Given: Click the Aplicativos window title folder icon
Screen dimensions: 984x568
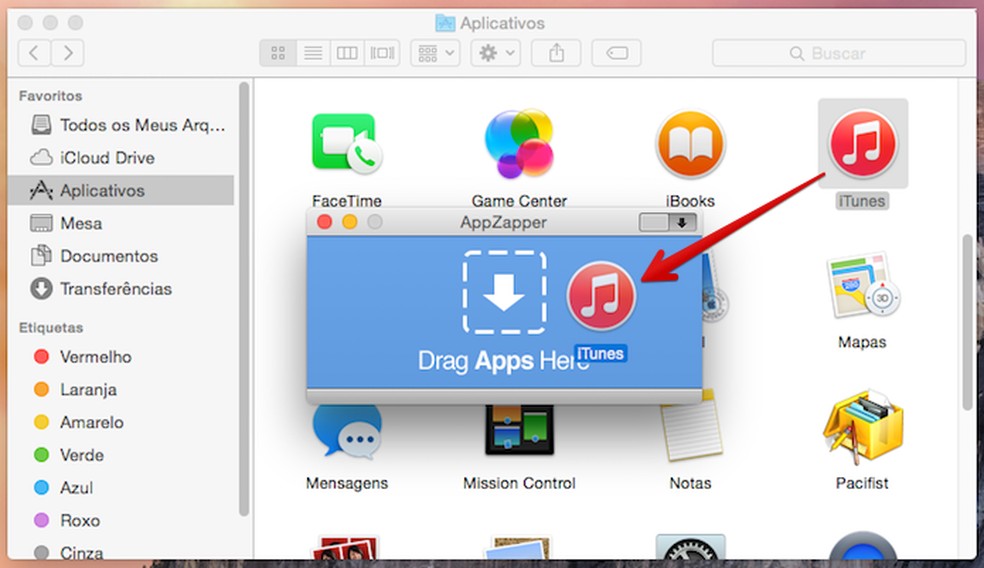Looking at the screenshot, I should (445, 23).
